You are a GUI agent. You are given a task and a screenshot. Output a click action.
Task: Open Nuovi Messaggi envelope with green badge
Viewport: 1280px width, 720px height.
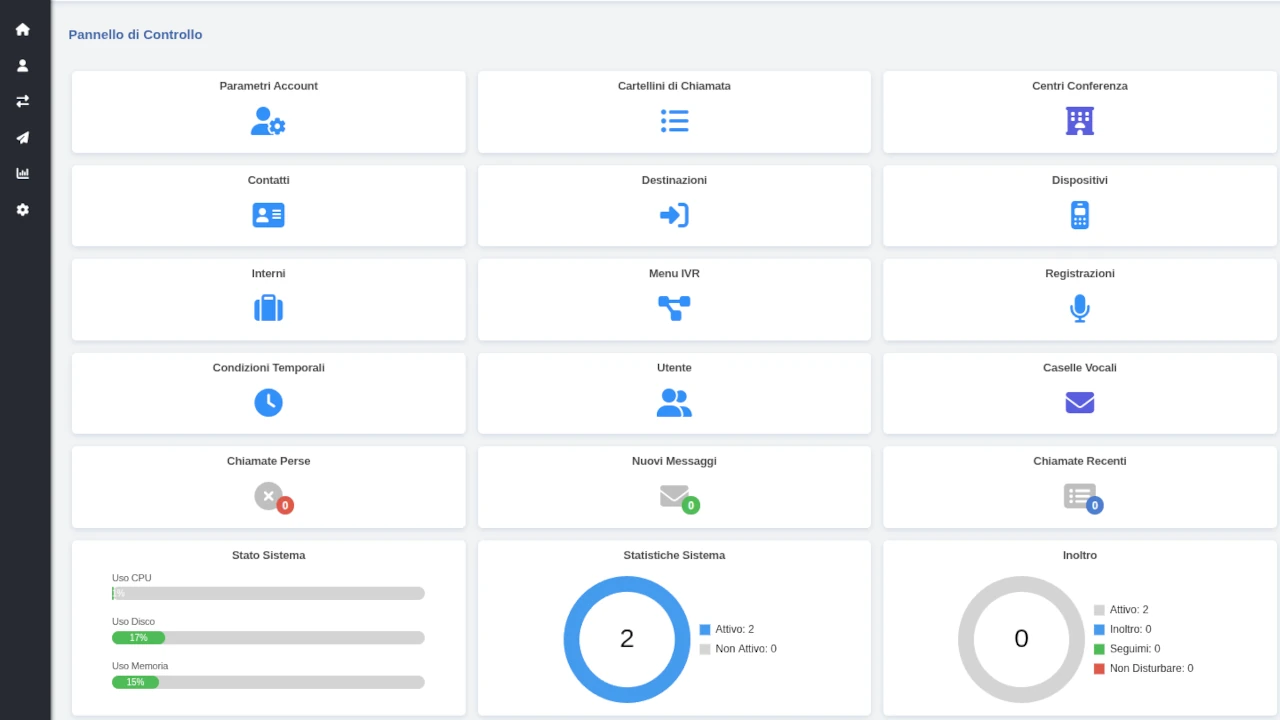[x=676, y=497]
